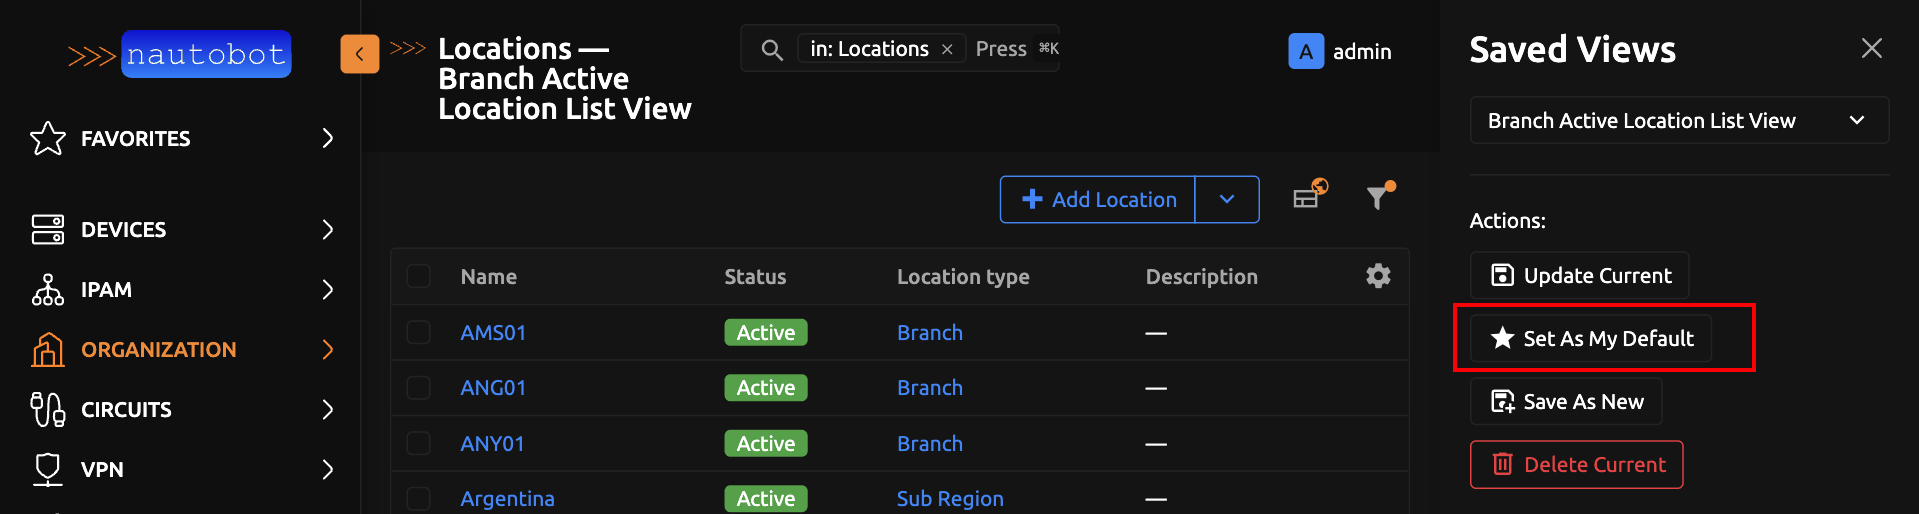
Task: Click Set As My Default button
Action: [1591, 338]
